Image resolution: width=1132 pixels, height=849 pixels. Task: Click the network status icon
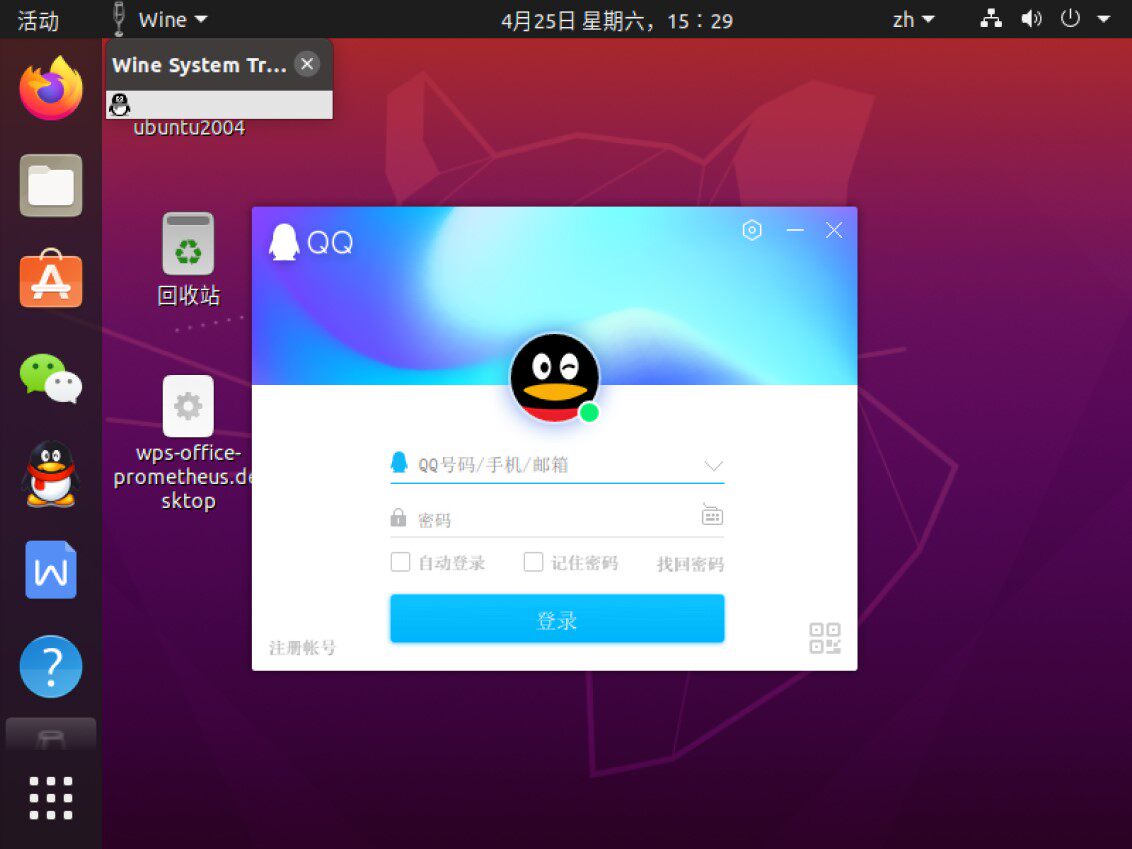click(x=990, y=19)
